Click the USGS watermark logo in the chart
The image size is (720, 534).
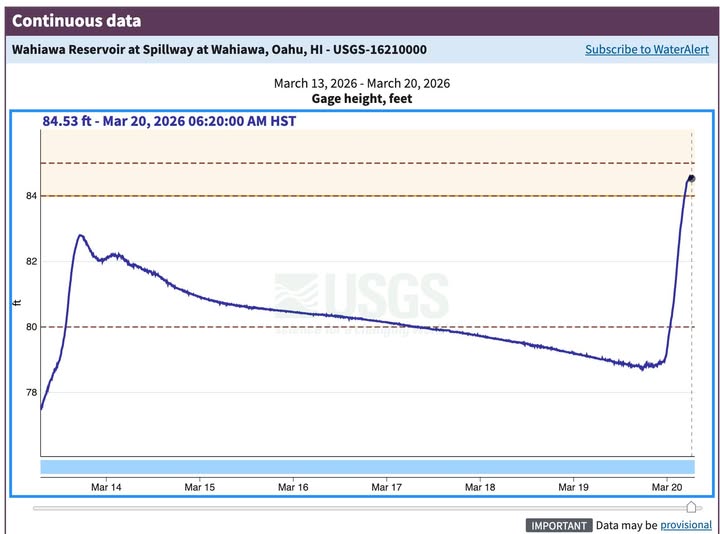point(361,296)
